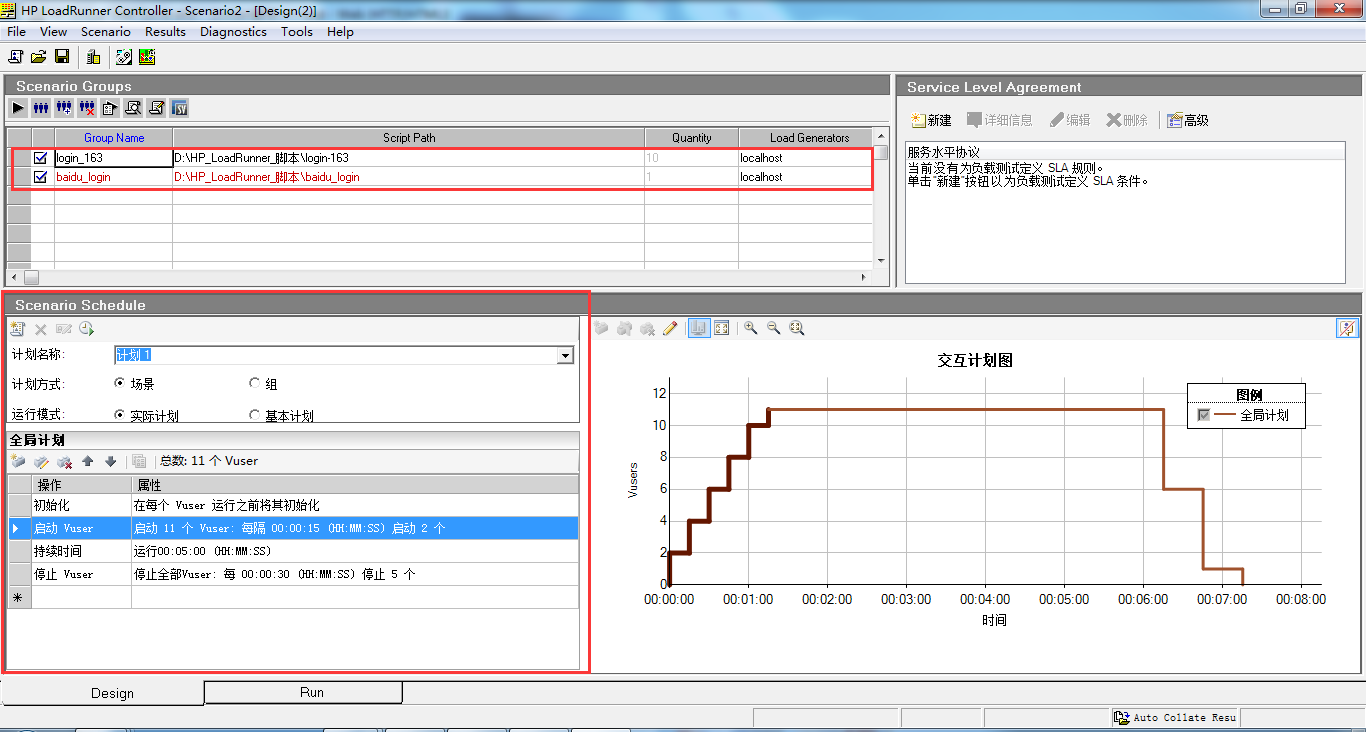The width and height of the screenshot is (1366, 732).
Task: Save the scenario with the floppy disk icon
Action: [62, 57]
